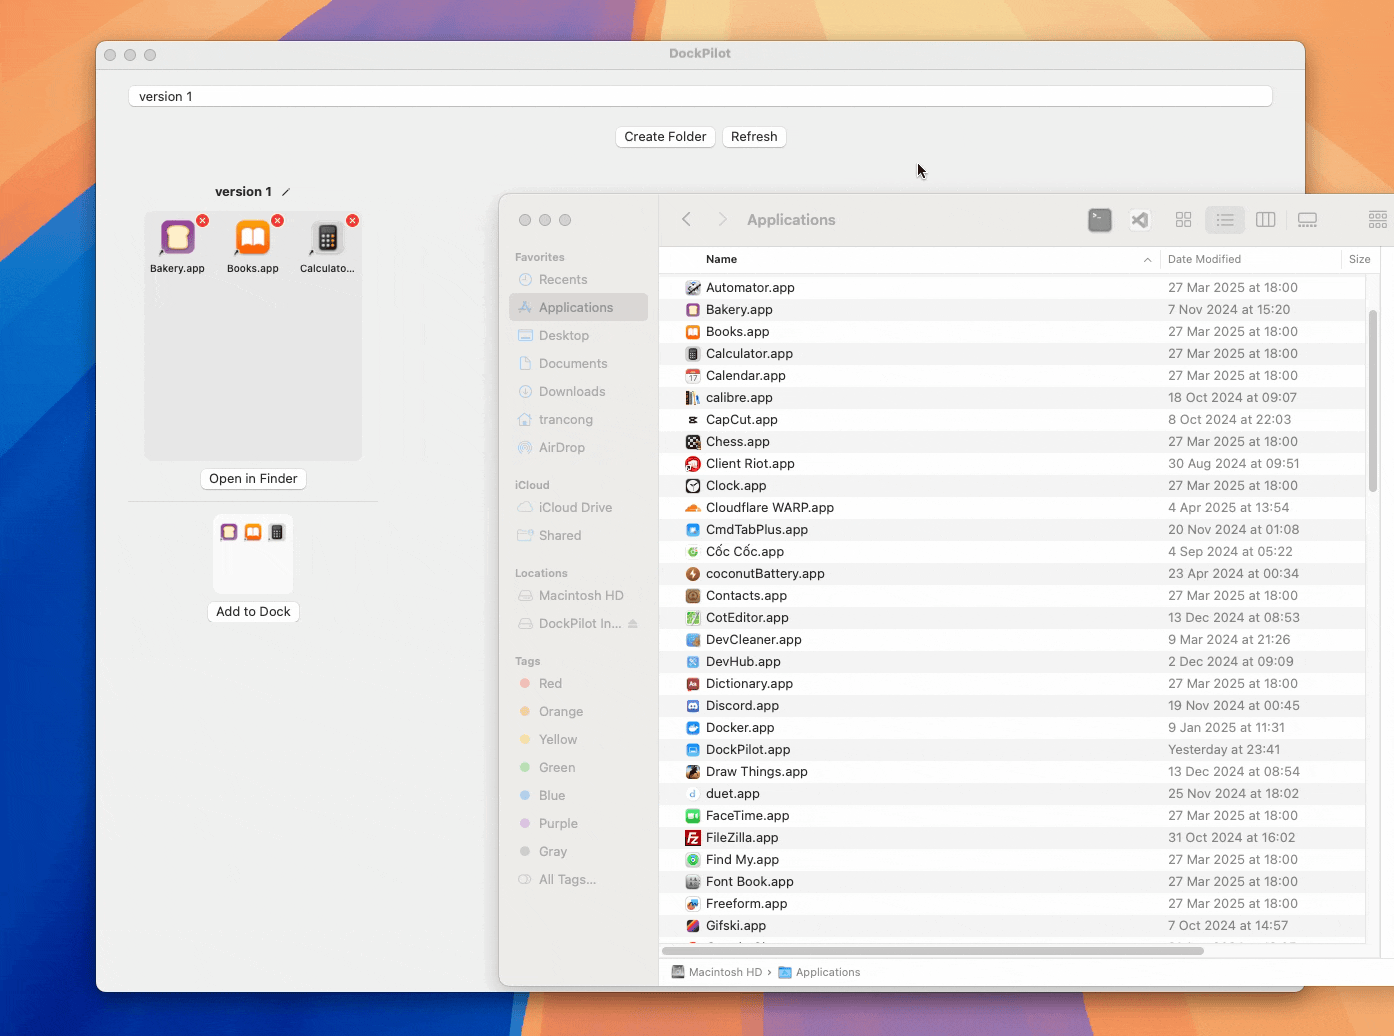Screen dimensions: 1394x1036
Task: Click the Create Folder button in DockPilot
Action: point(665,137)
